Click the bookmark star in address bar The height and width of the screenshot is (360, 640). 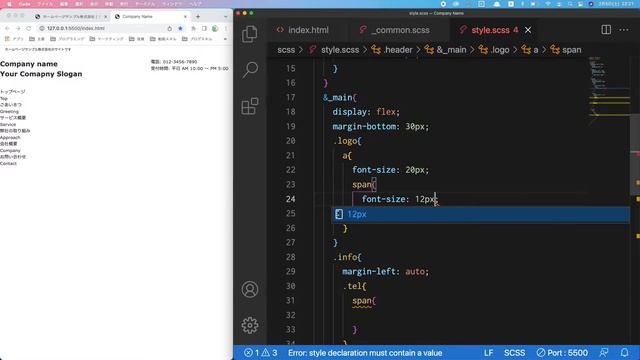click(x=180, y=28)
